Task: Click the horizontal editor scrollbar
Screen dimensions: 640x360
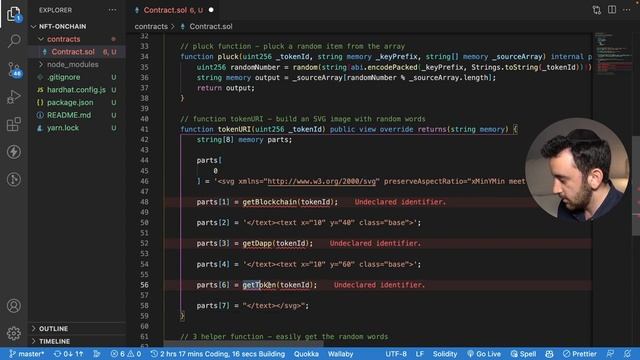Action: [x=244, y=344]
